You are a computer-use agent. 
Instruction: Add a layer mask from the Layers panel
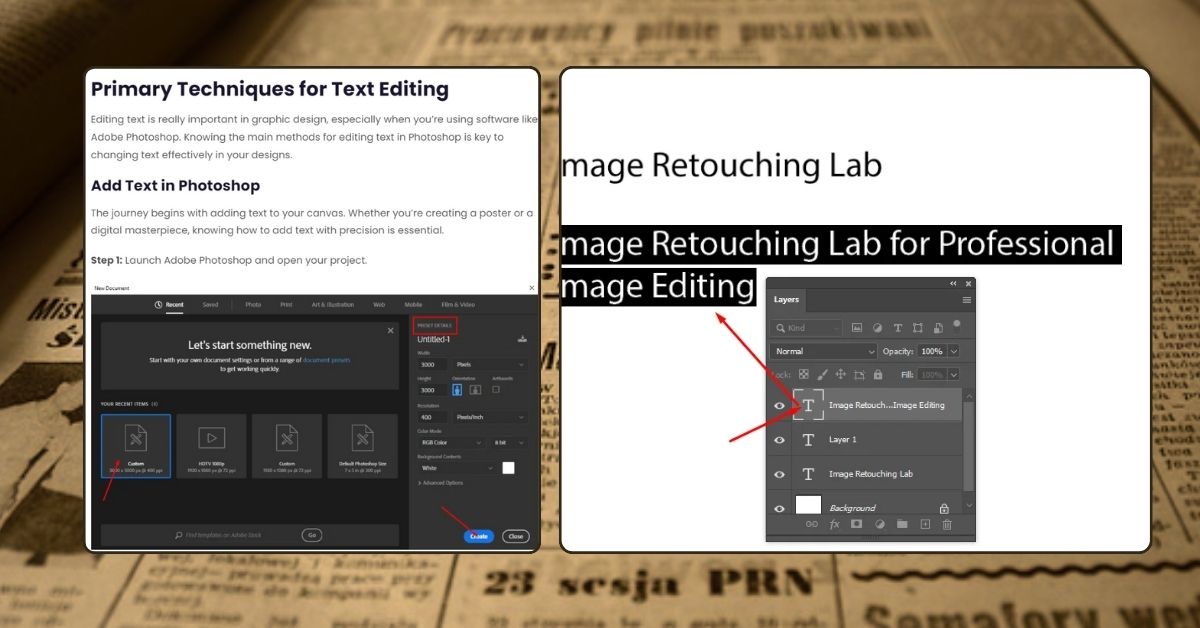tap(854, 524)
